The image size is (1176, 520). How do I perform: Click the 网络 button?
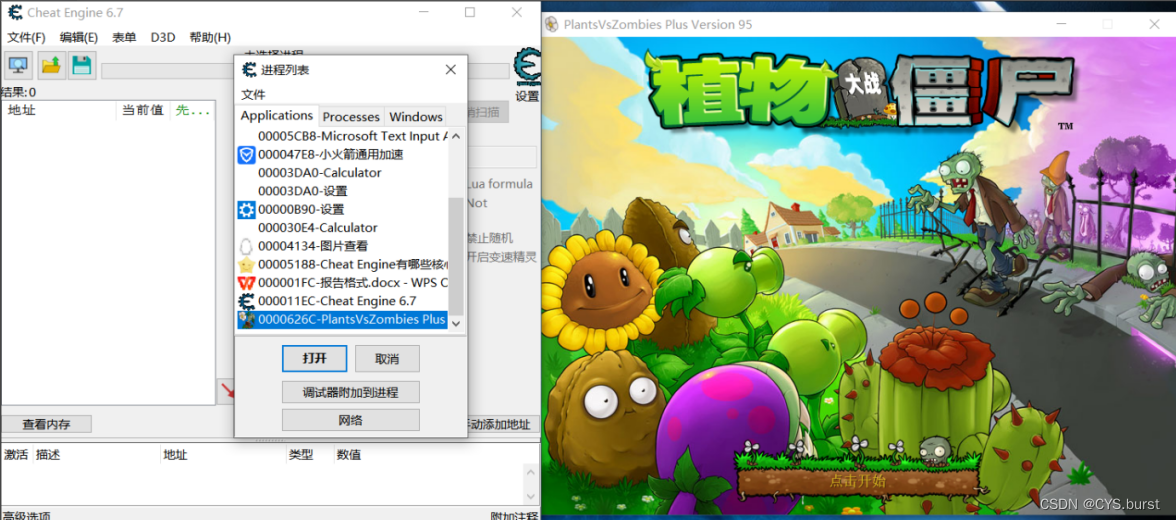(350, 419)
